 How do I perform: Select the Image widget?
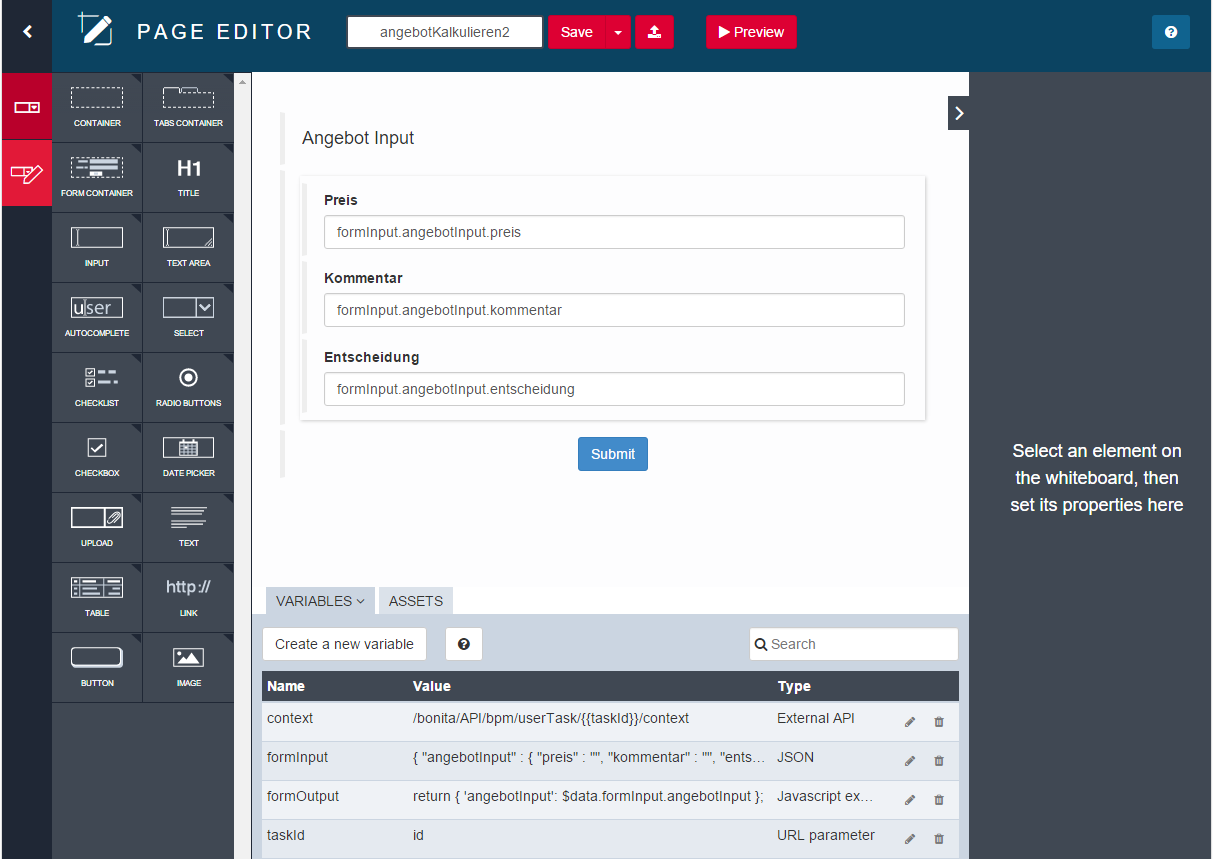click(x=188, y=667)
